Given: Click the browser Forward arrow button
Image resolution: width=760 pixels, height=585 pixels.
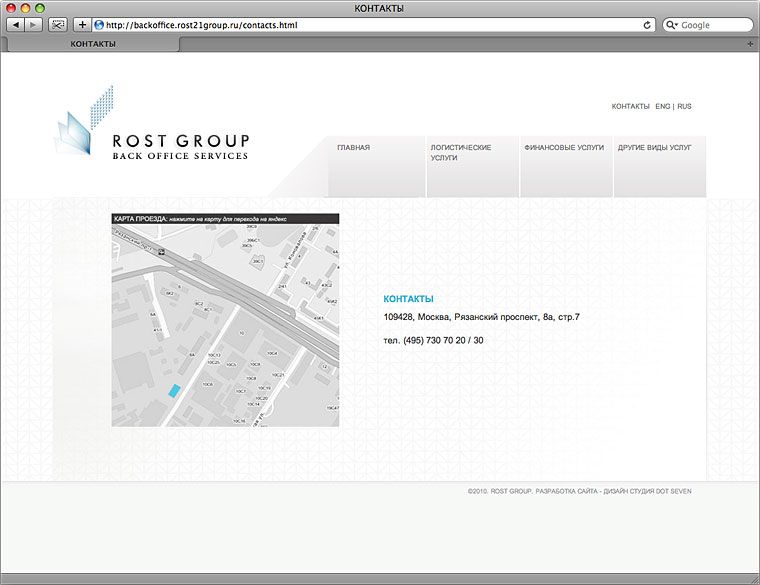Looking at the screenshot, I should point(33,25).
